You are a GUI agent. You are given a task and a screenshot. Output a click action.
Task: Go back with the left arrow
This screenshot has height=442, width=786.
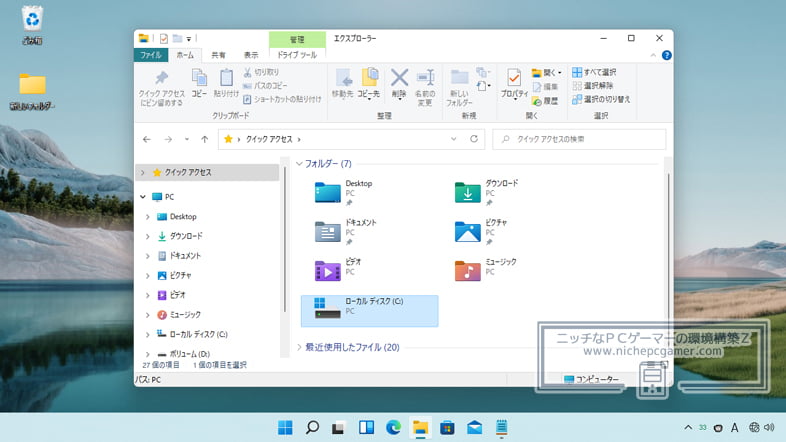[x=146, y=139]
